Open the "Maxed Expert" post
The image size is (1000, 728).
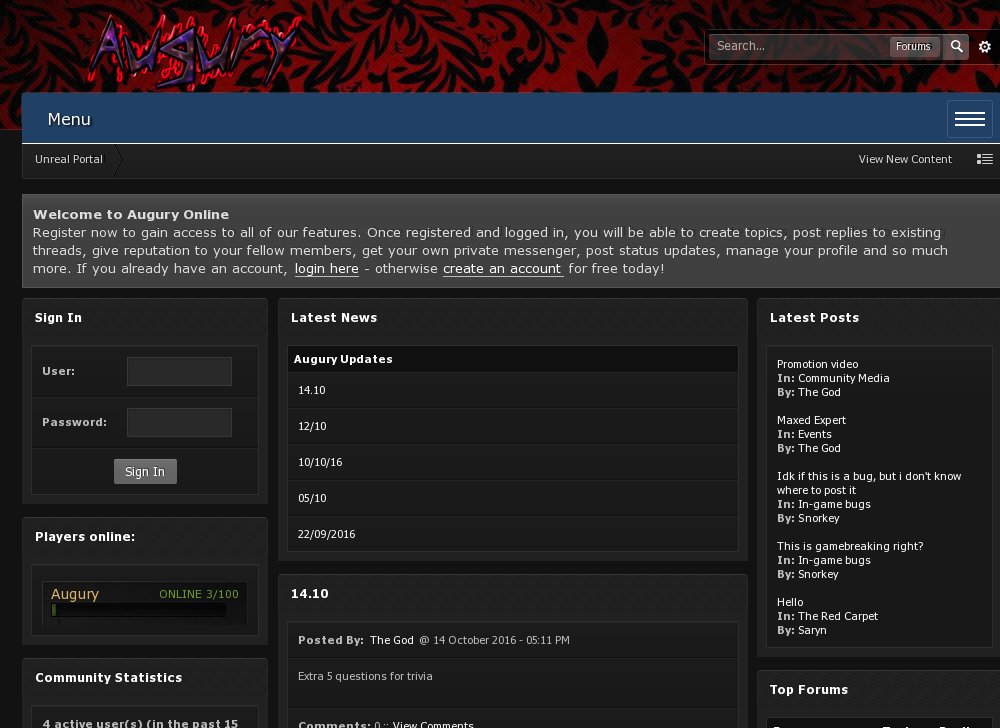(811, 420)
